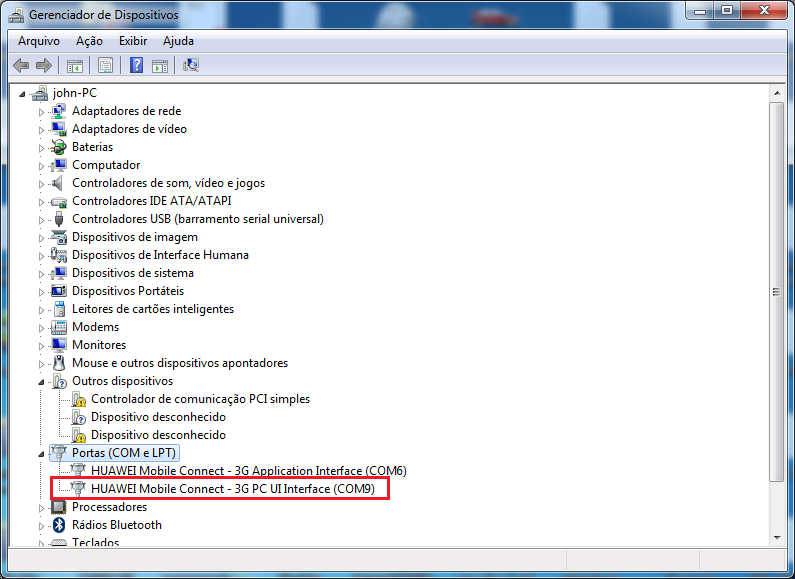Select the Computador label
Image resolution: width=795 pixels, height=579 pixels.
click(x=106, y=165)
